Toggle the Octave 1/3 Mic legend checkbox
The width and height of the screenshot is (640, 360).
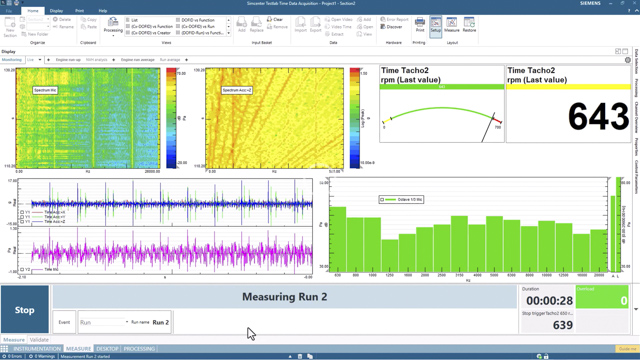(382, 200)
